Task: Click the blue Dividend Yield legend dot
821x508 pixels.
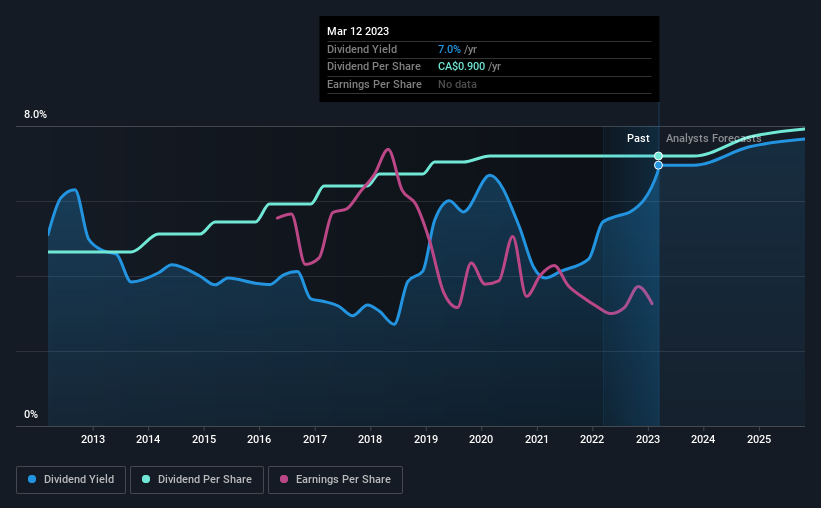Action: click(x=32, y=479)
